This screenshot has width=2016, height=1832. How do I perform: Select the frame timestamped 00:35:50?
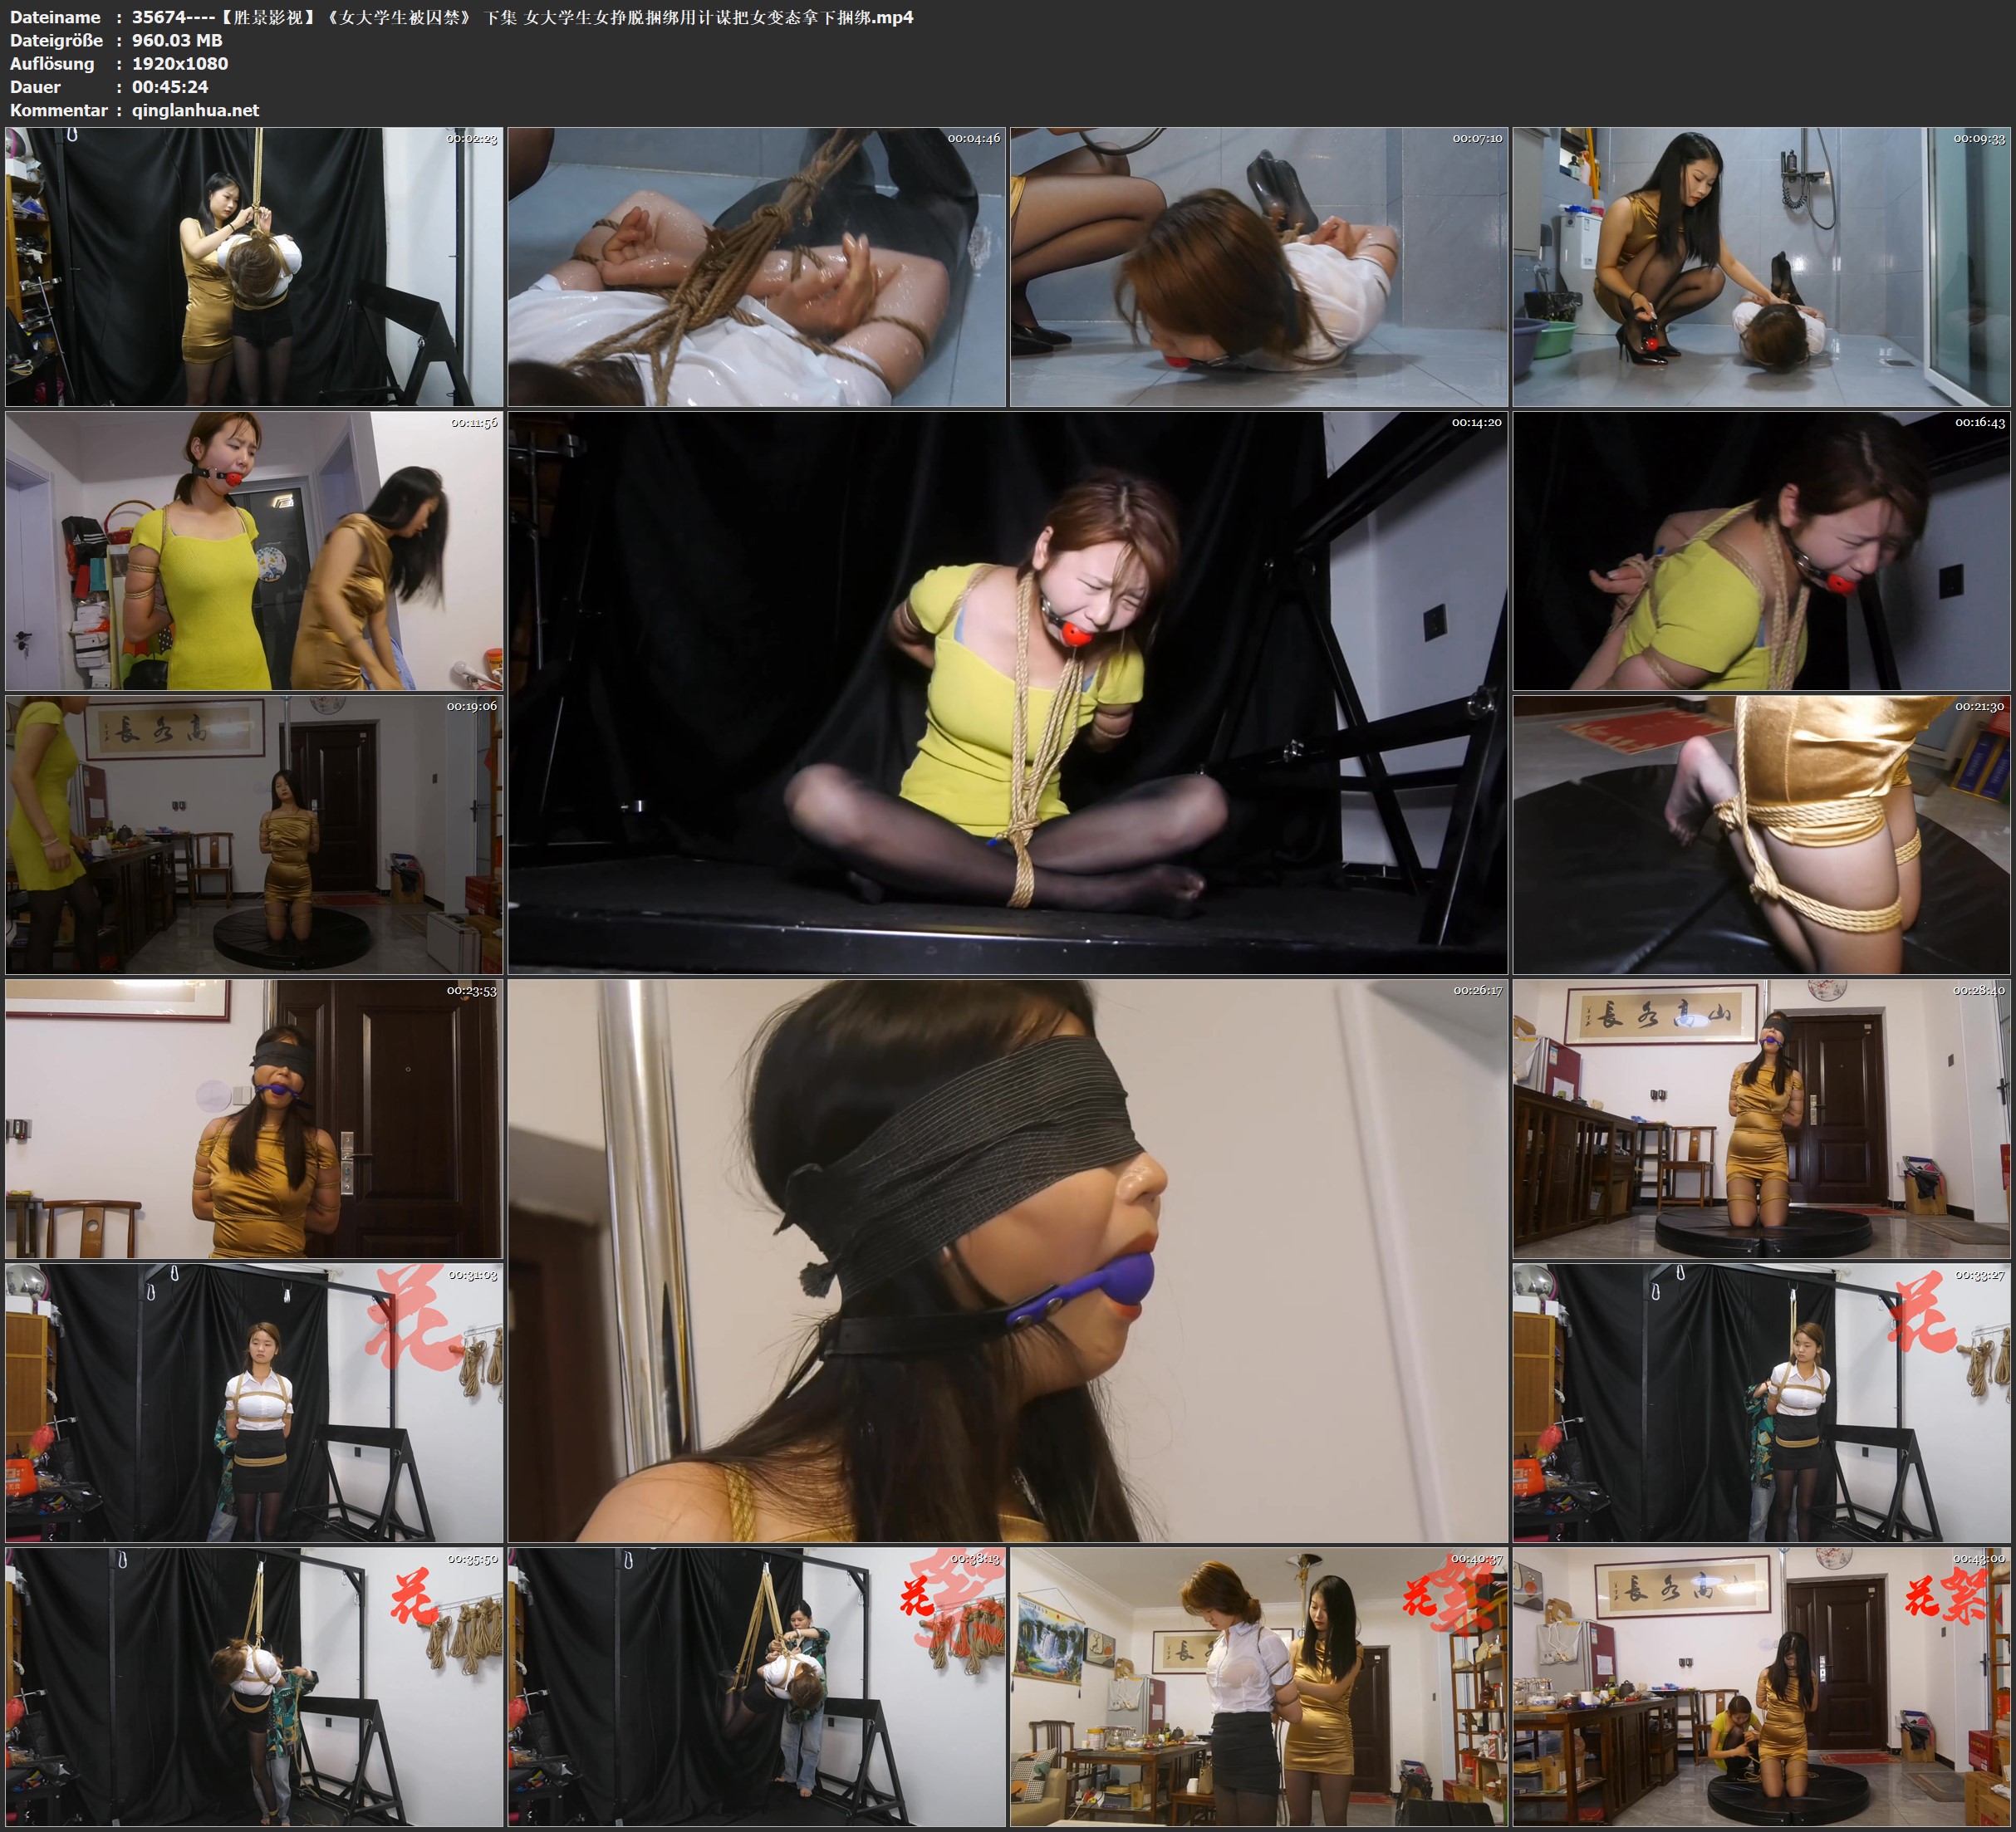254,1687
